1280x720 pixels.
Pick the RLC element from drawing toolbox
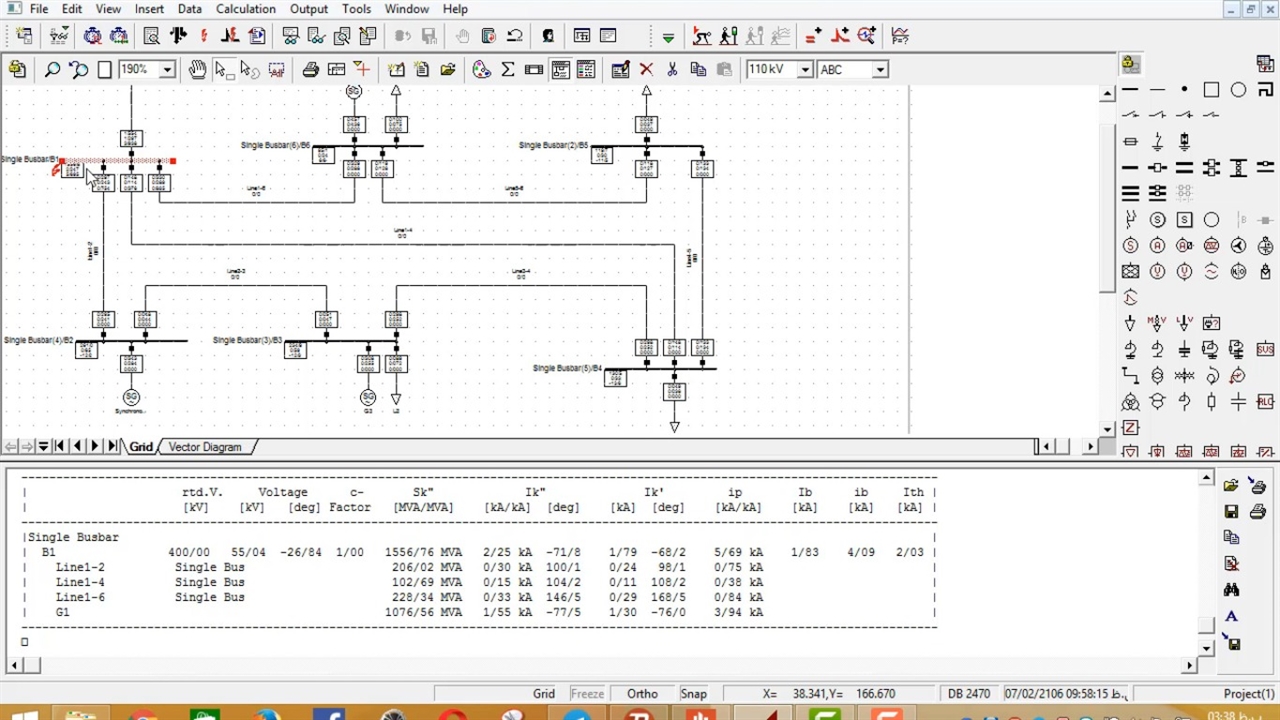pos(1265,402)
